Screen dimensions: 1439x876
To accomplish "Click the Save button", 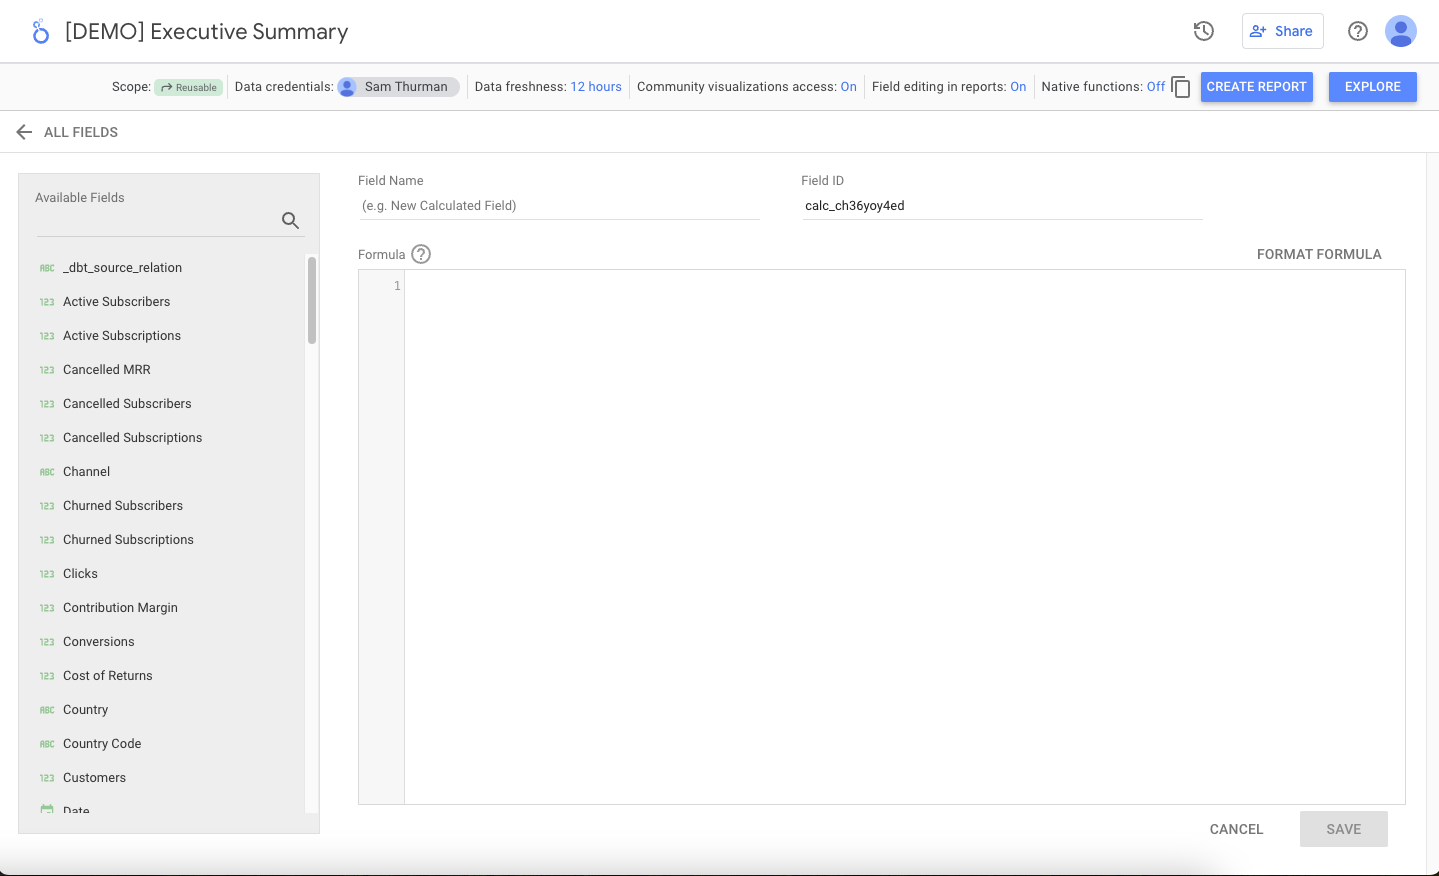I will (x=1344, y=829).
